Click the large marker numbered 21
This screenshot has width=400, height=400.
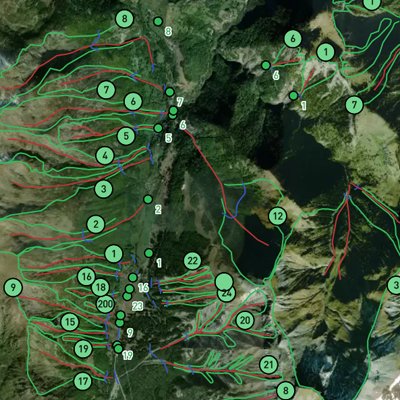[x=269, y=364]
